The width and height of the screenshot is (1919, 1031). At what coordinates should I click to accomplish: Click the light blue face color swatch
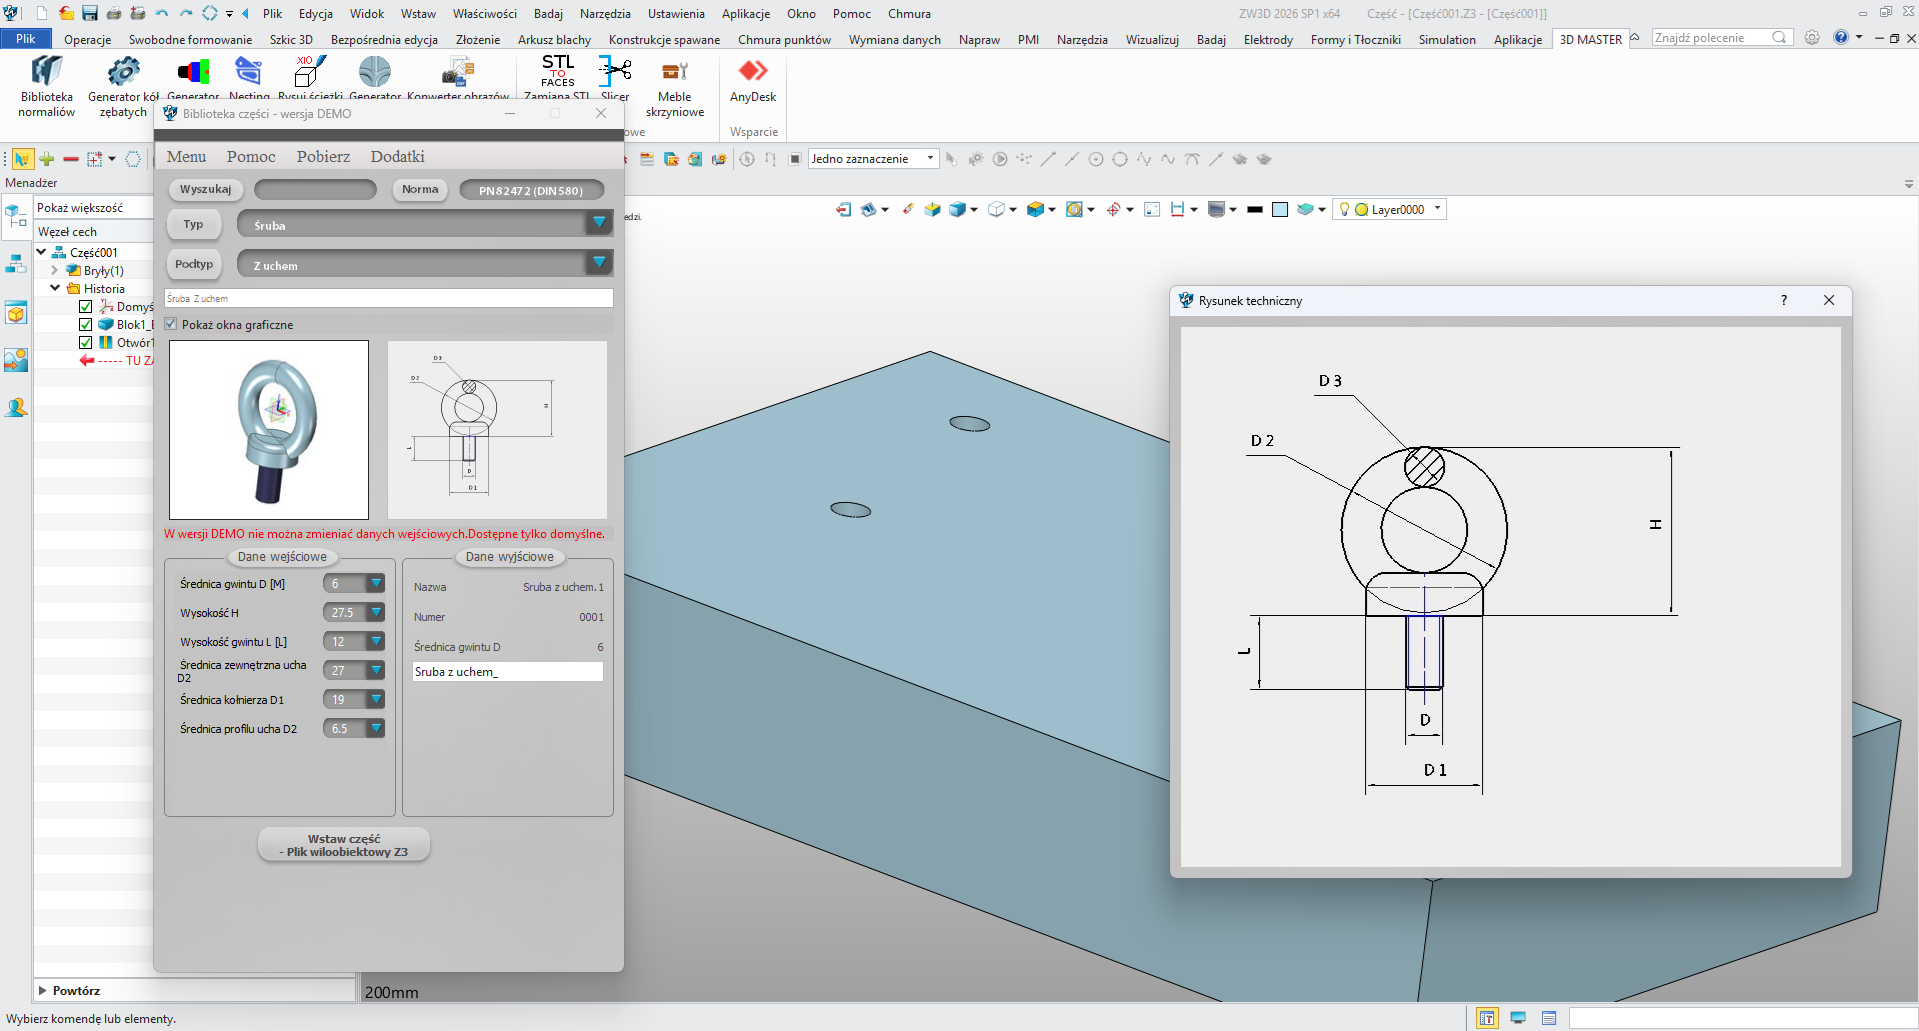click(1279, 210)
